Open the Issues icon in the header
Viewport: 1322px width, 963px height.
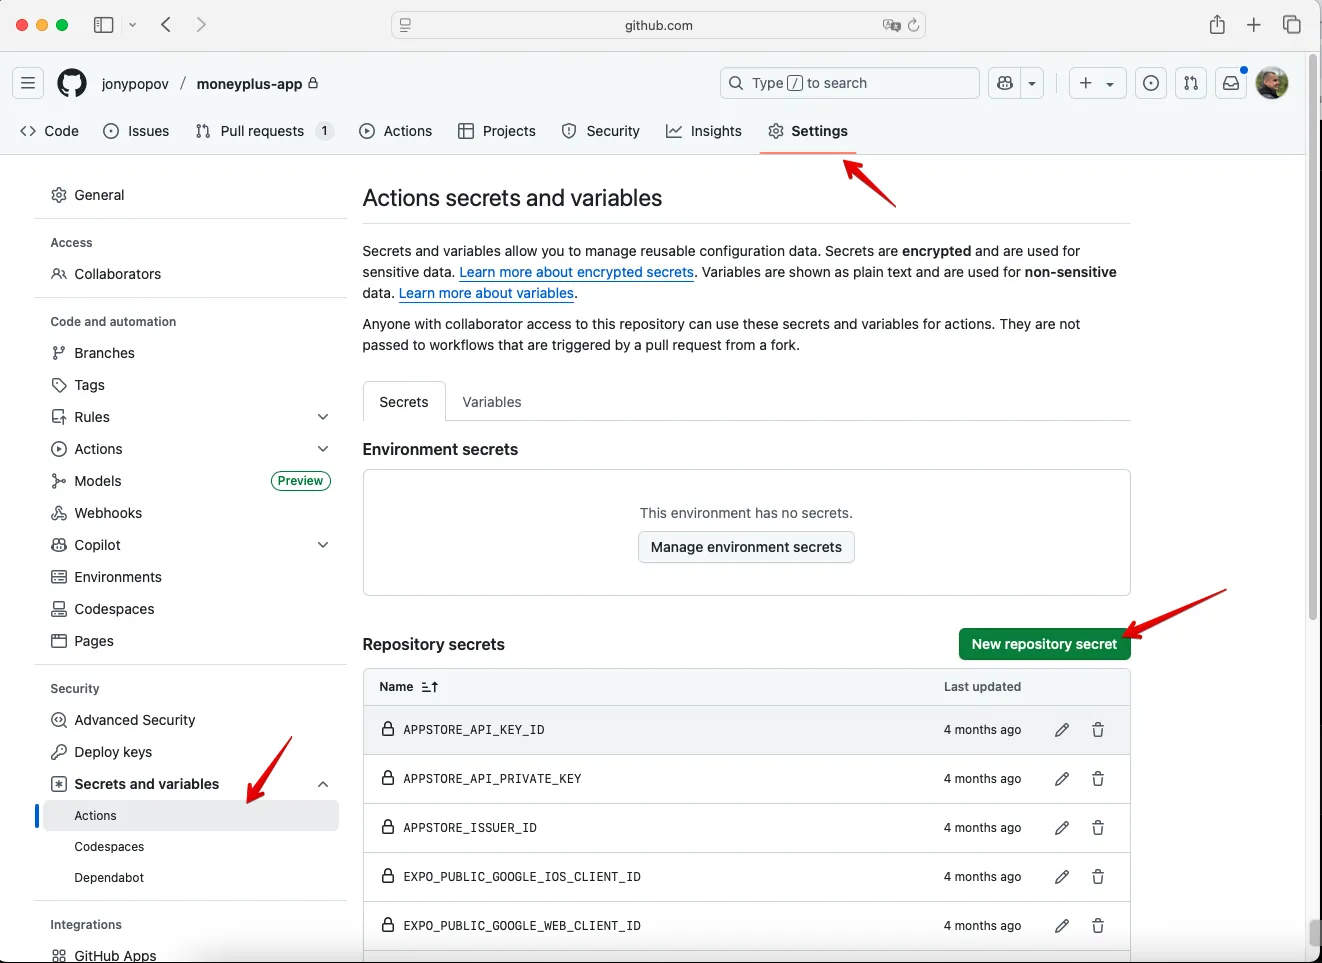coord(1151,83)
